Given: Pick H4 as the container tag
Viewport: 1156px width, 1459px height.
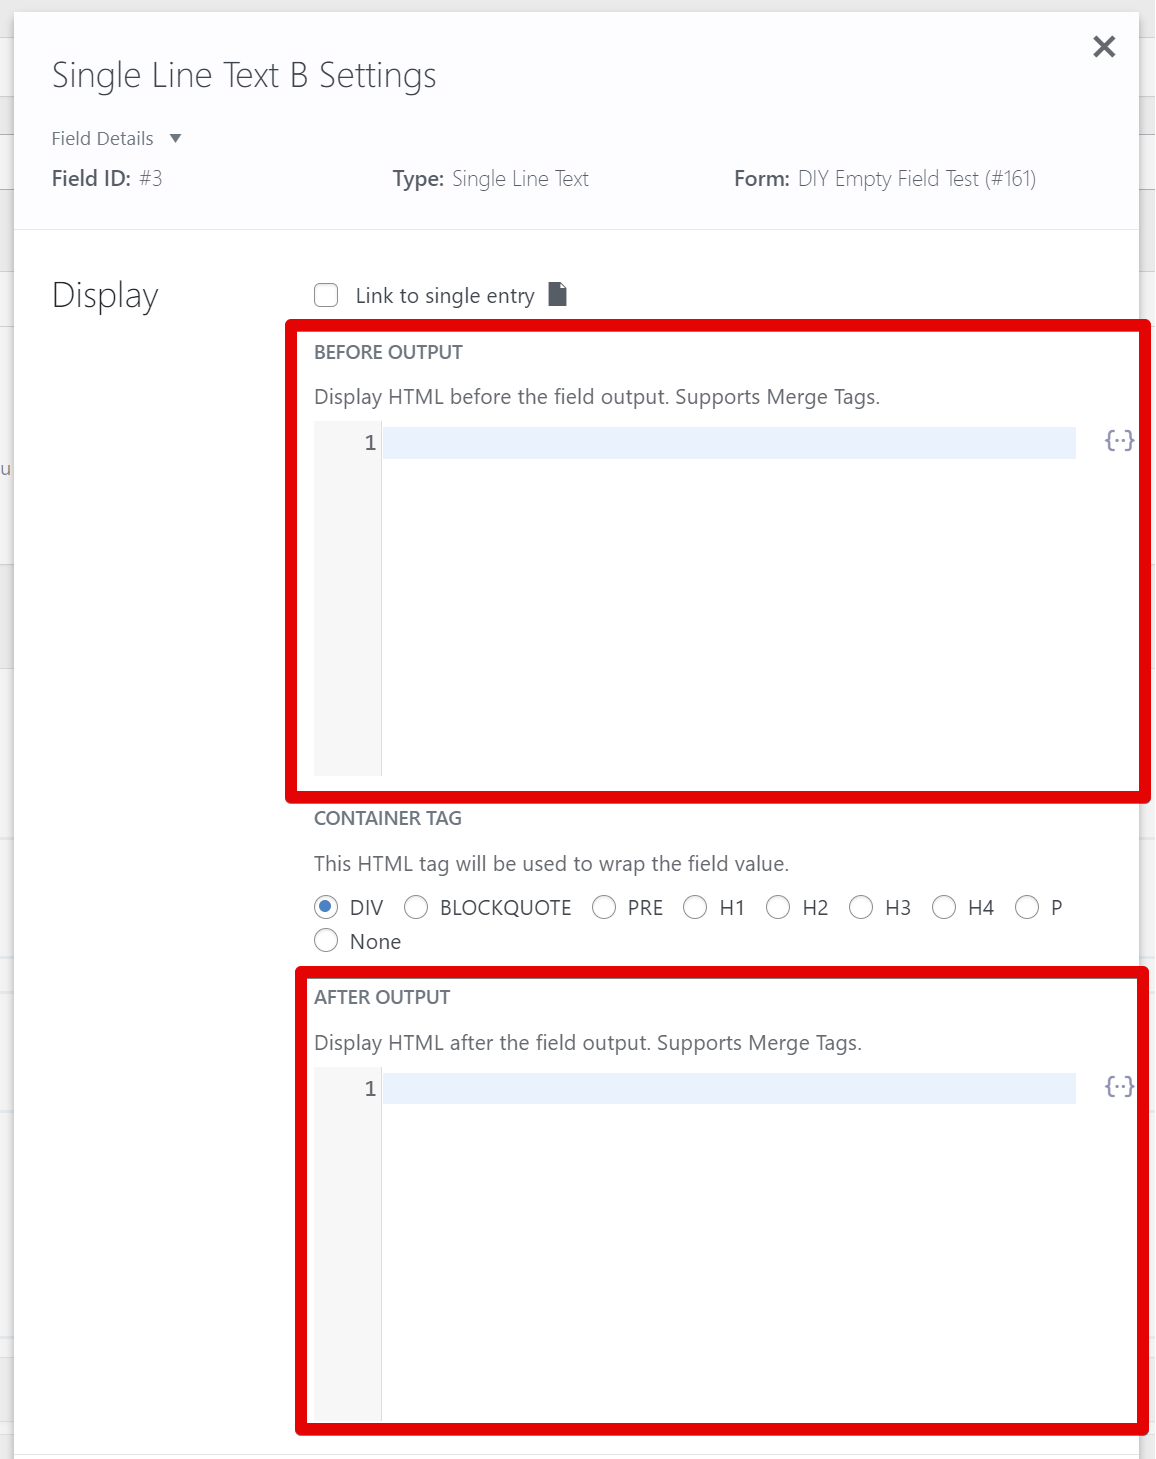Looking at the screenshot, I should pos(944,907).
